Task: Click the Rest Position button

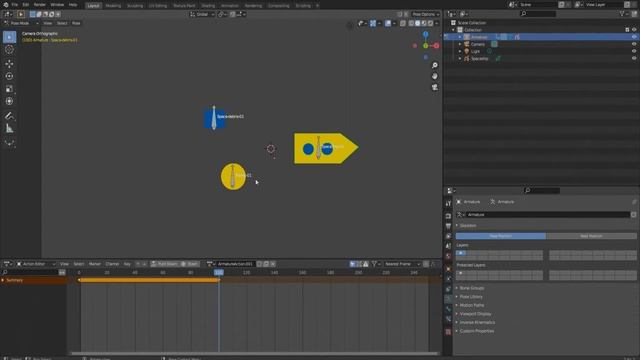Action: pyautogui.click(x=591, y=236)
